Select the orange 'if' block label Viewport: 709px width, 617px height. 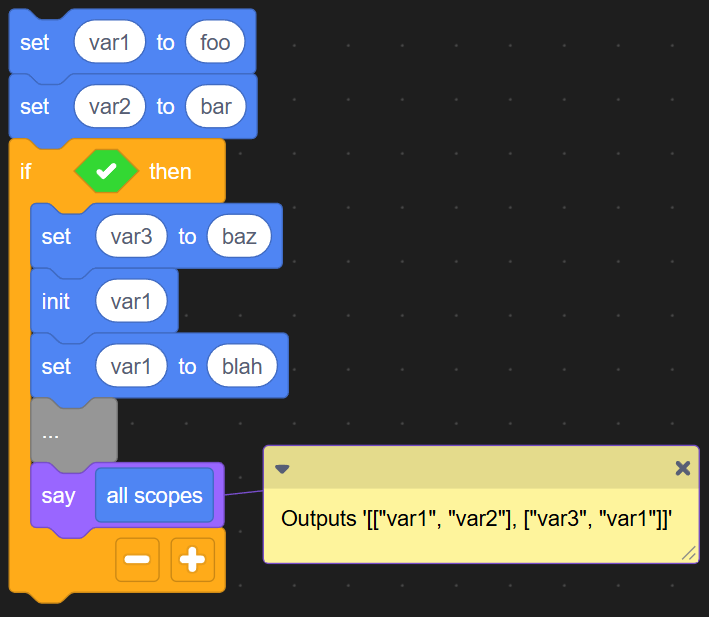click(x=27, y=171)
